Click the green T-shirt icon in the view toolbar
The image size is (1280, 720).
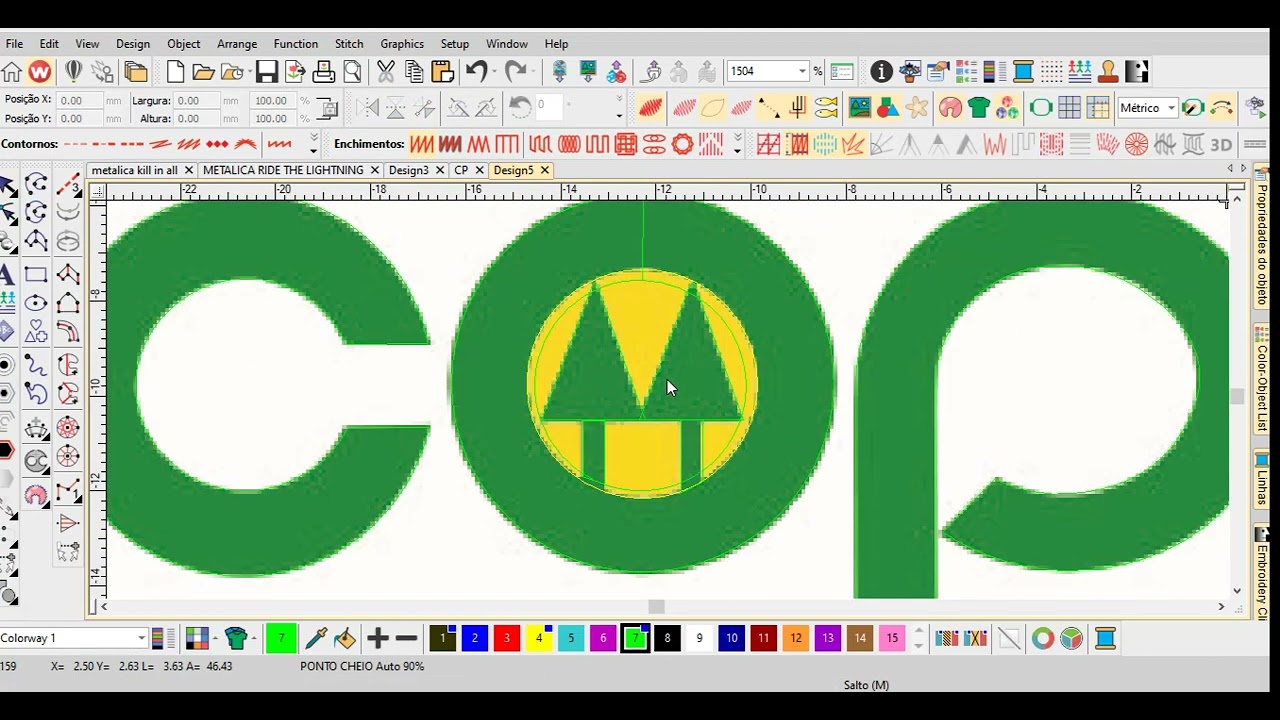point(979,107)
